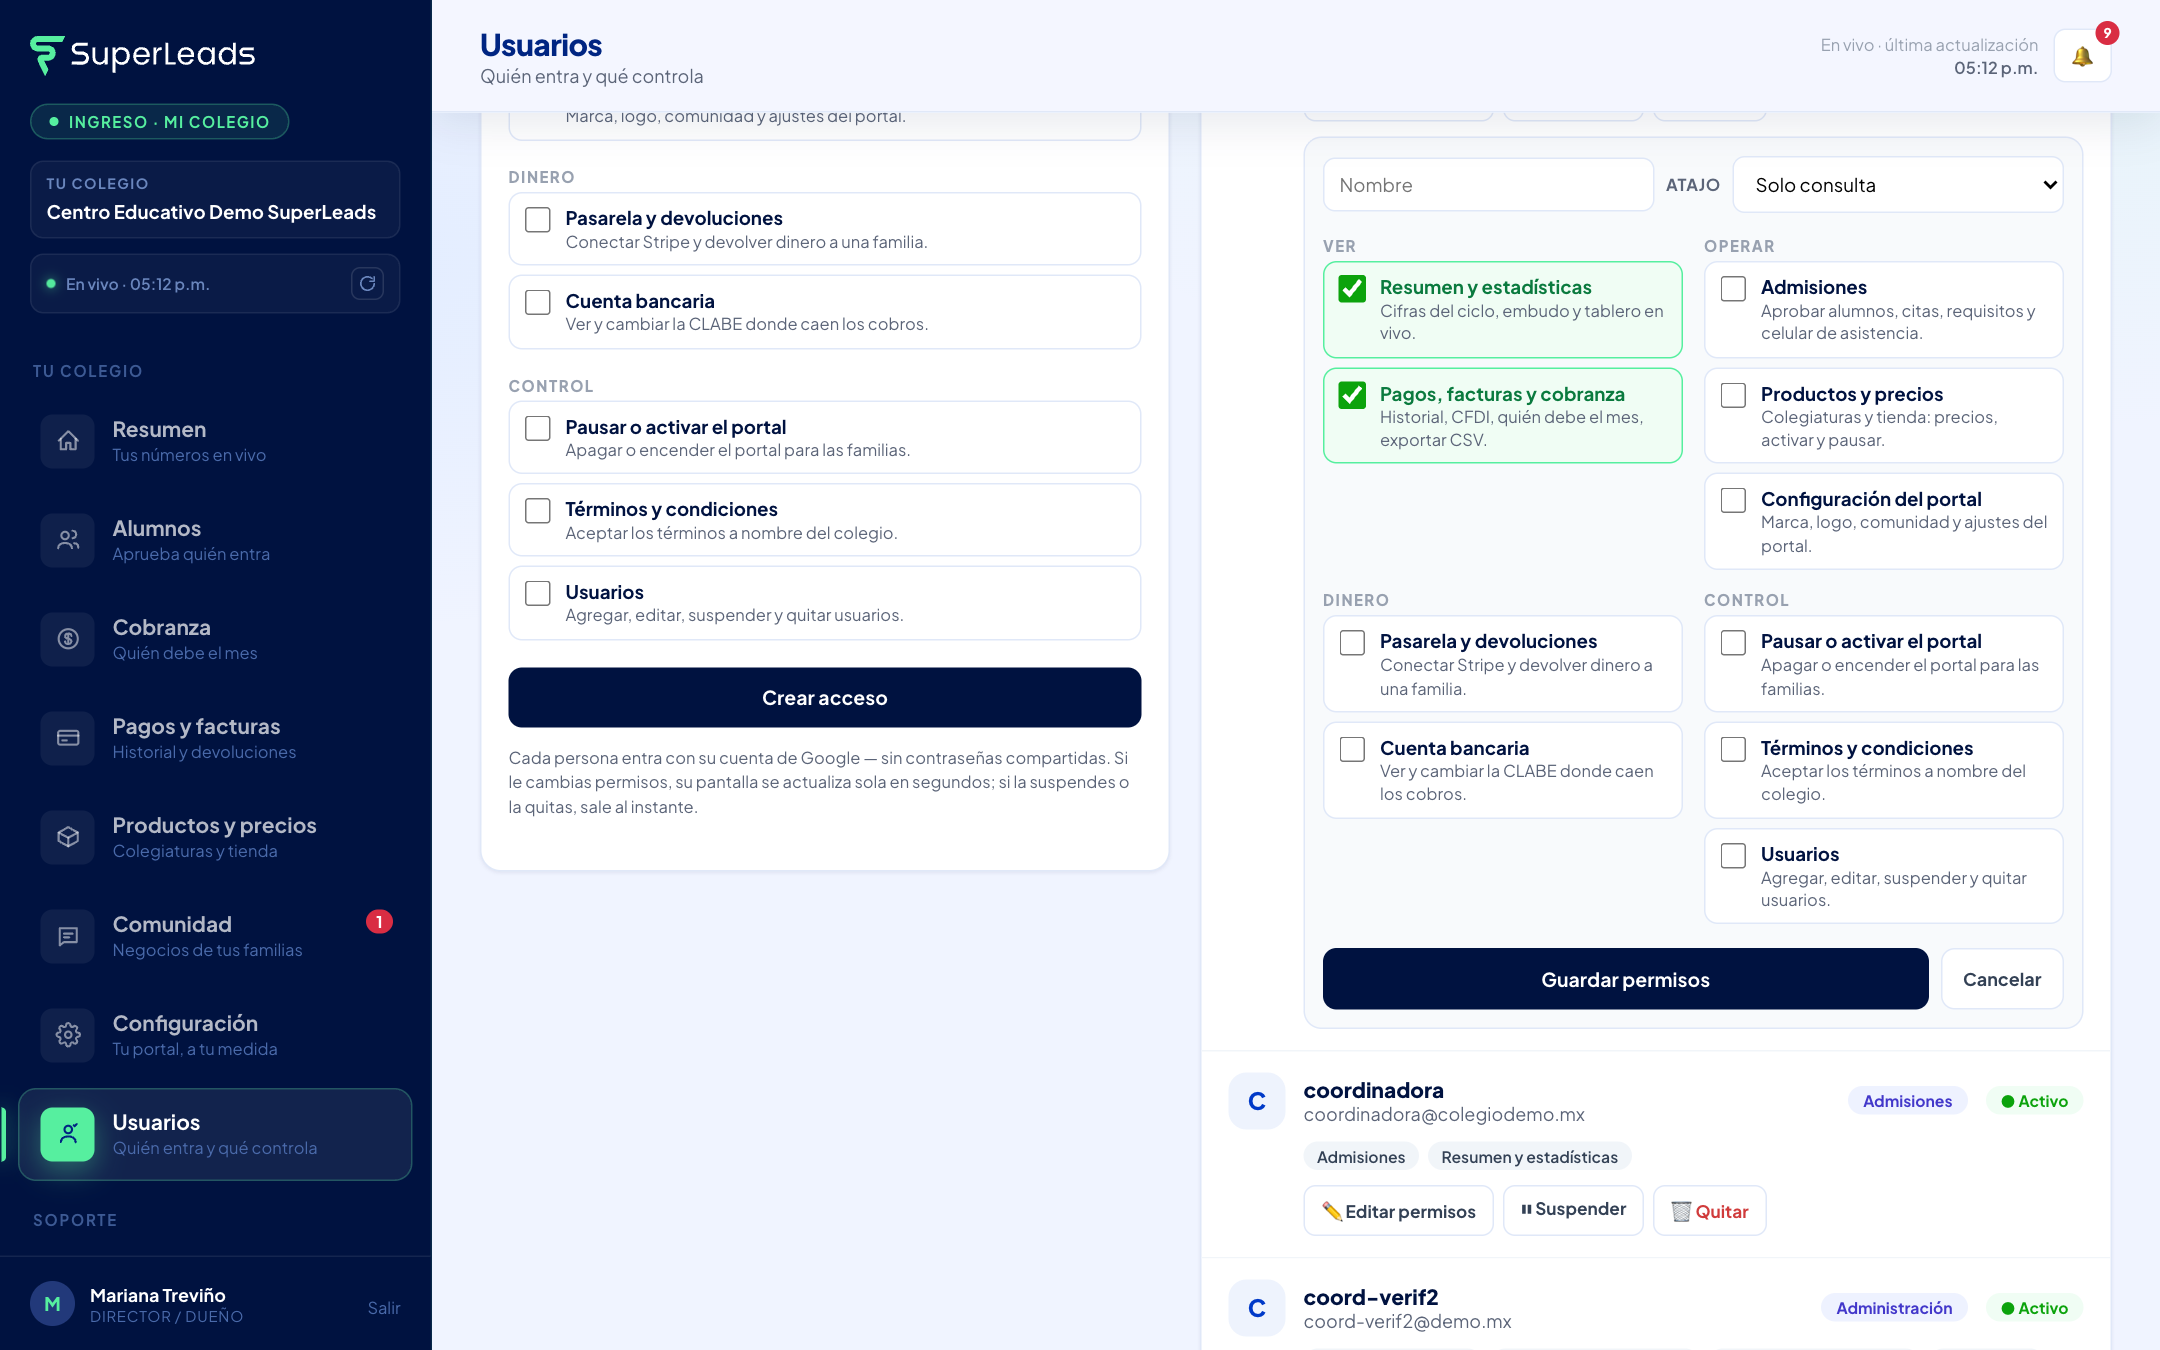
Task: Open Comunidad chat icon in sidebar
Action: pyautogui.click(x=68, y=936)
